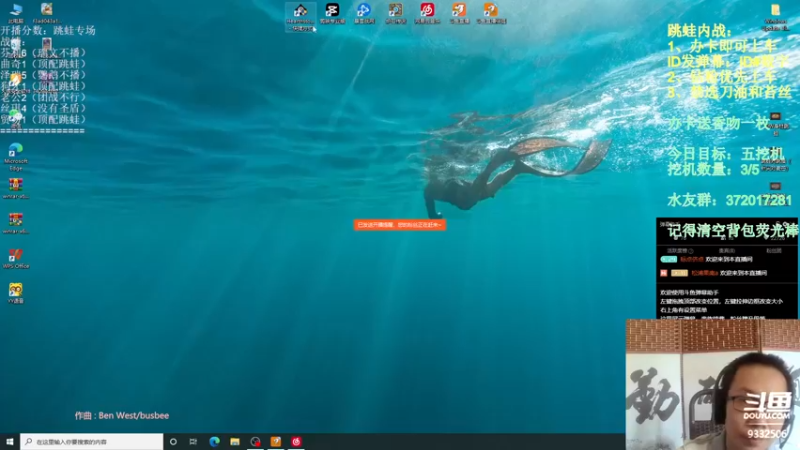Open the folder icon at the top-right corner
The width and height of the screenshot is (800, 450).
775,16
